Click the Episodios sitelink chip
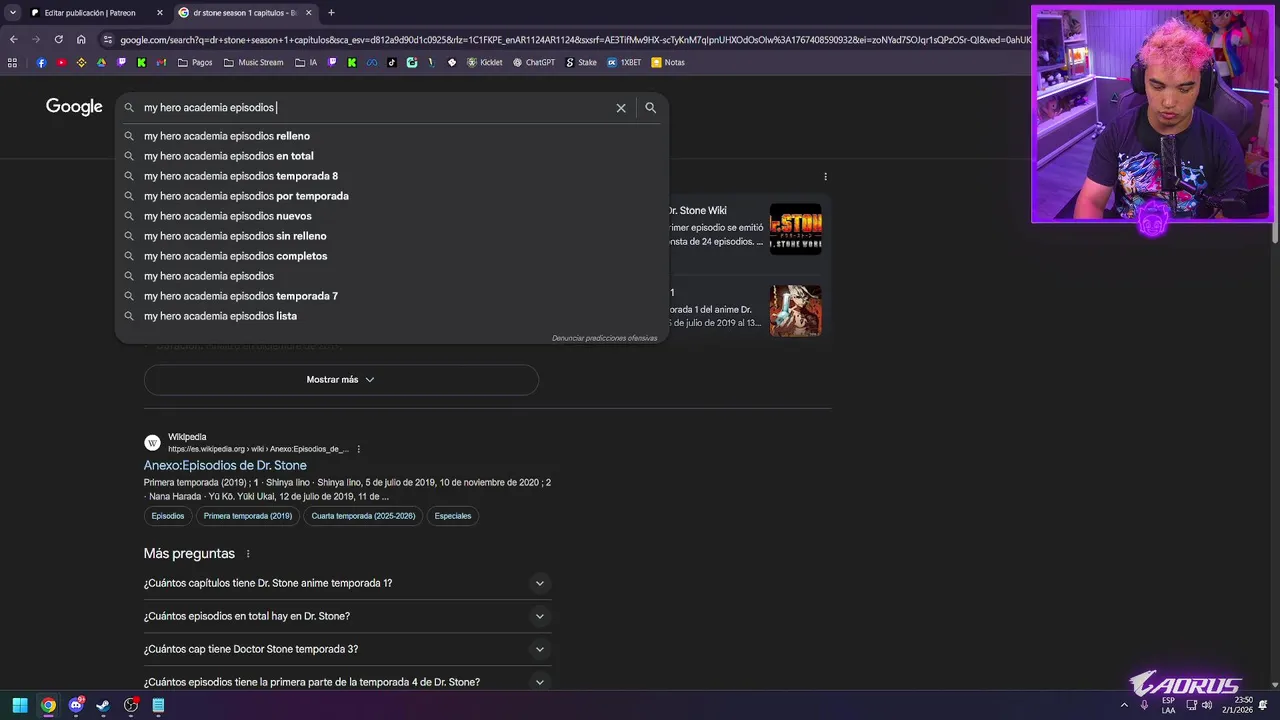Viewport: 1280px width, 720px height. coord(168,516)
